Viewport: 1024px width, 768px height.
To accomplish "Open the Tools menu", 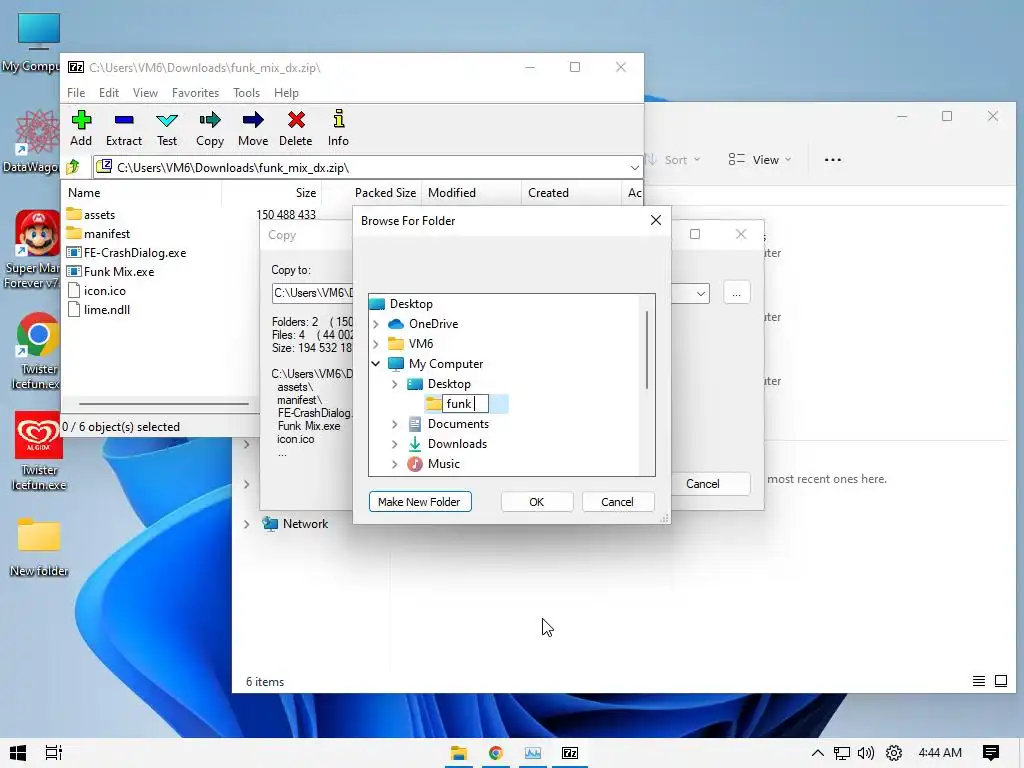I will pyautogui.click(x=246, y=93).
